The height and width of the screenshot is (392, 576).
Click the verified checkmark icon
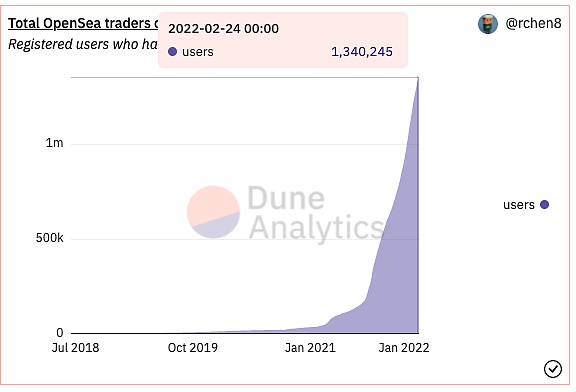tap(553, 368)
